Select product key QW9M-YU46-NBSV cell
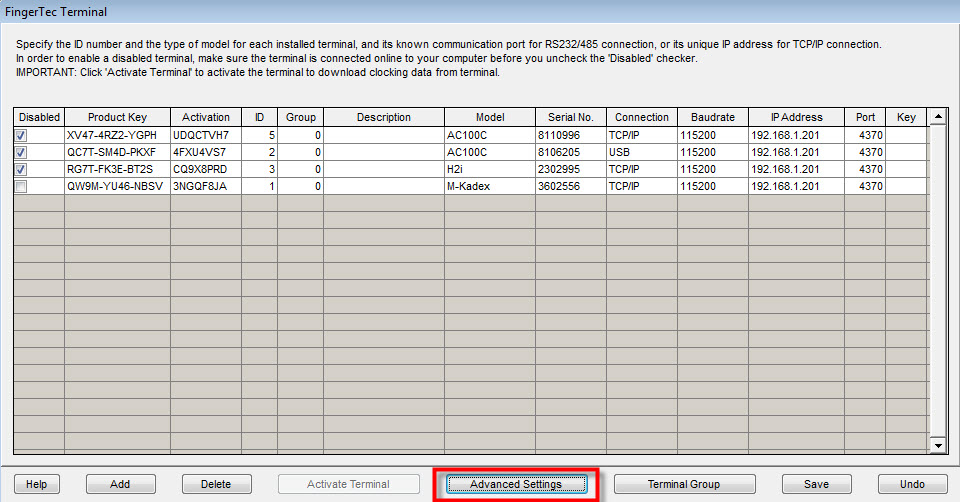The width and height of the screenshot is (960, 502). coord(117,187)
